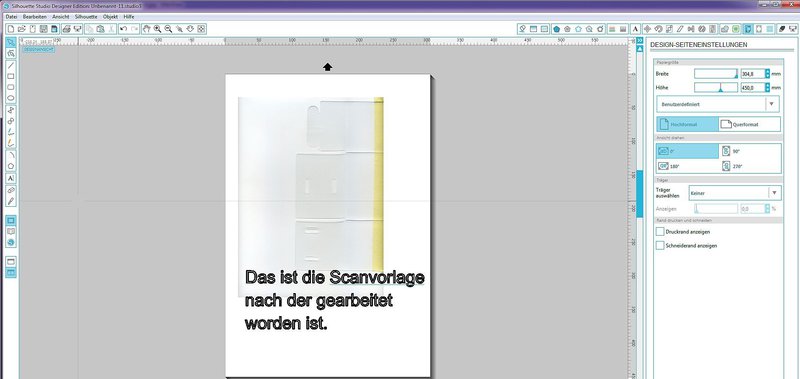Click the Breite value field 304,8
Viewport: 800px width, 379px height.
(x=753, y=73)
